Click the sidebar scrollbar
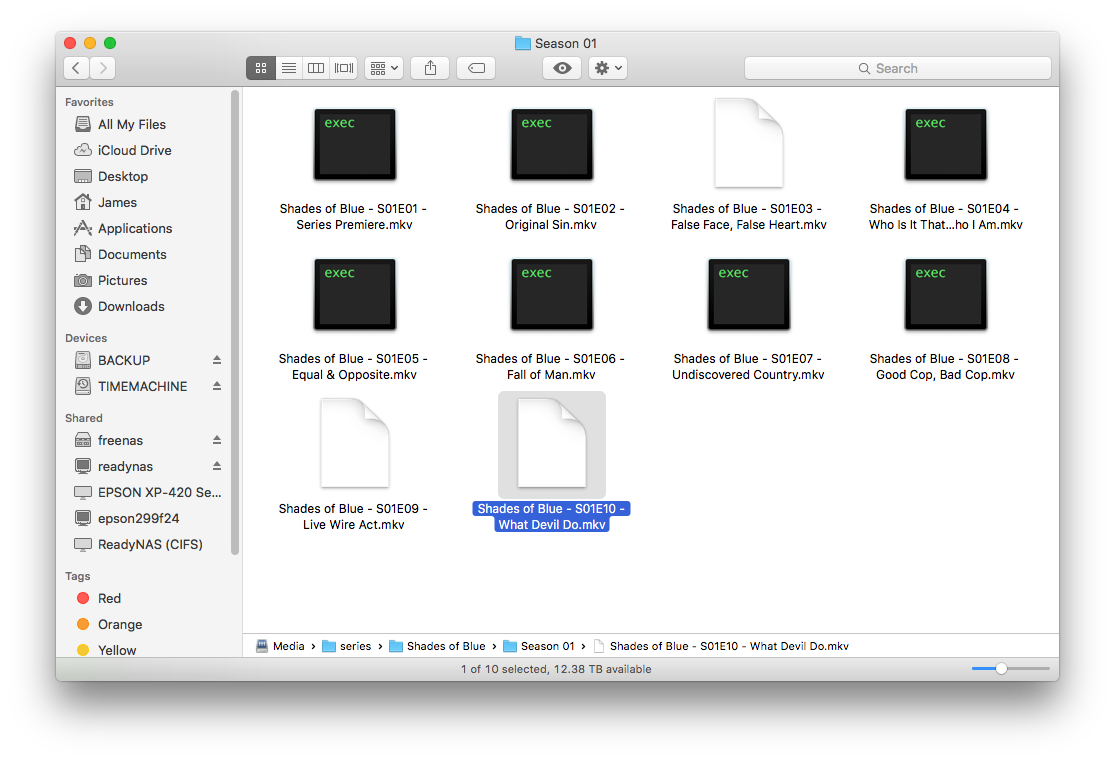Screen dimensions: 1115x761 (235, 322)
